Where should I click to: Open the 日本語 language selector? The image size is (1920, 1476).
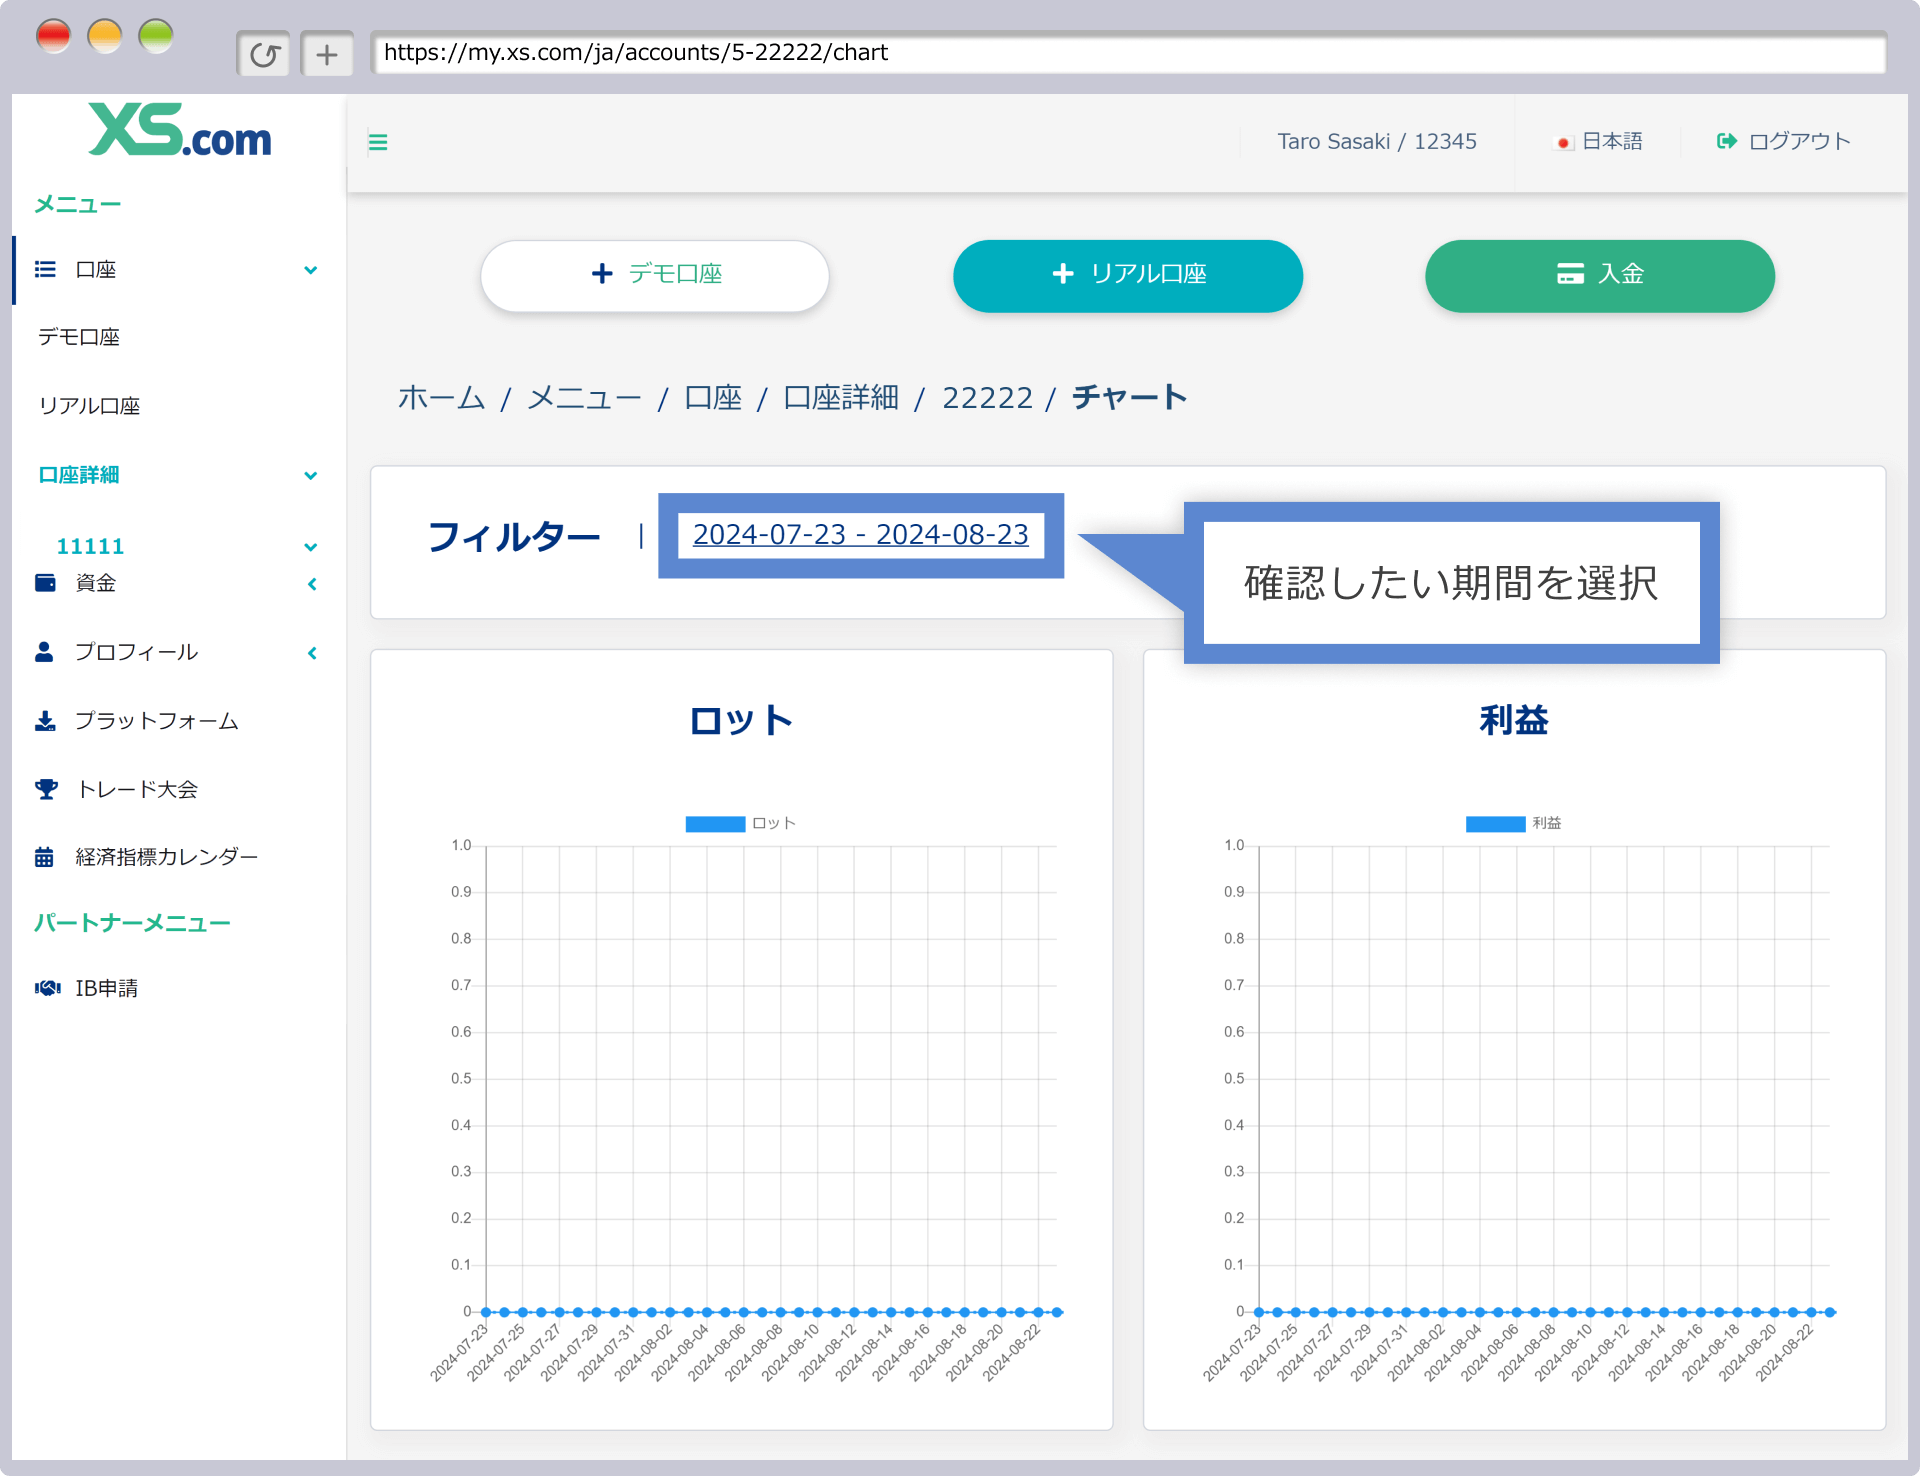pos(1612,142)
